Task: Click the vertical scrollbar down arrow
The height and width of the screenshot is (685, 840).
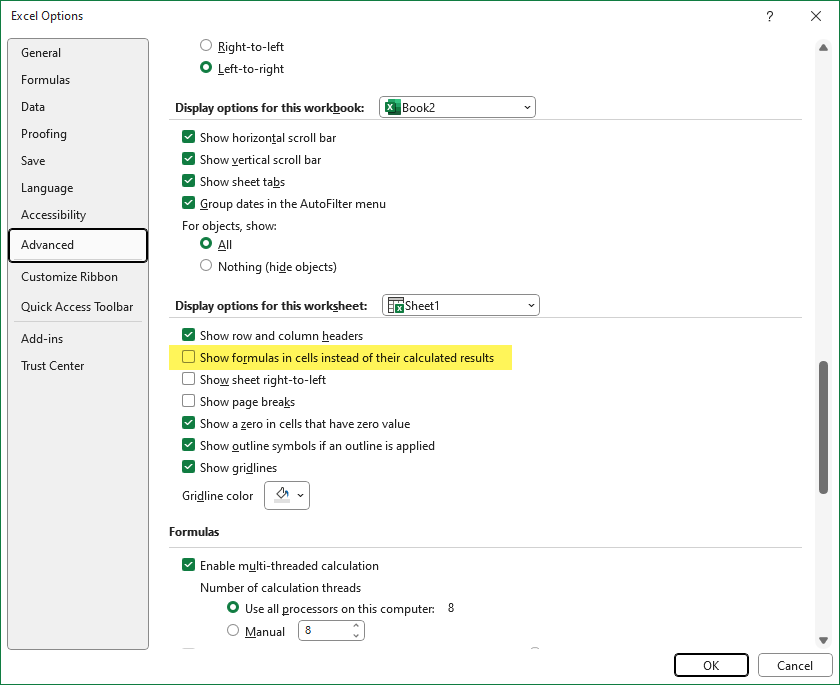Action: tap(824, 640)
